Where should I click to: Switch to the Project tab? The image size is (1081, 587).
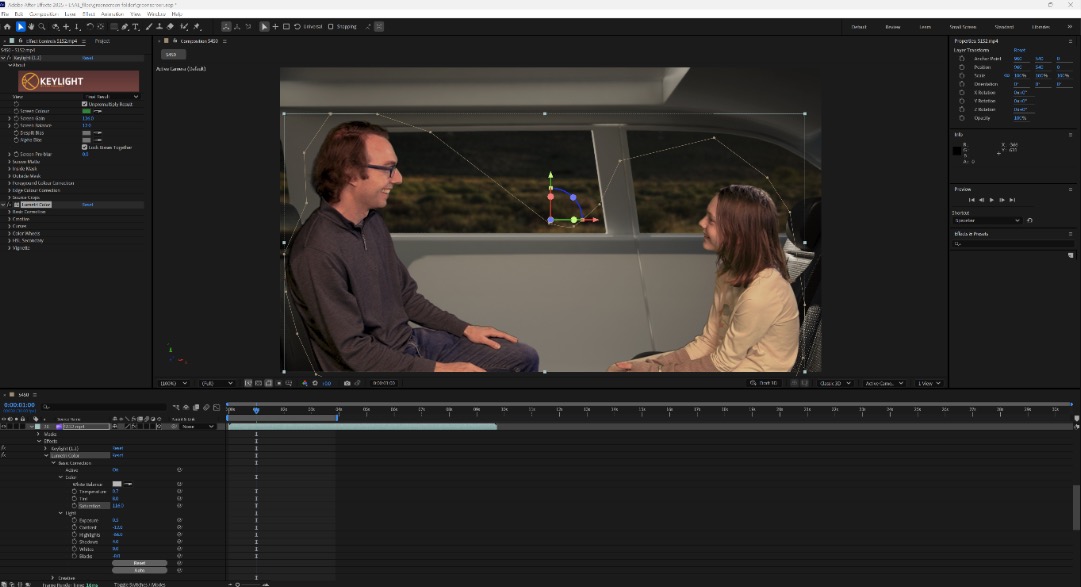pos(102,41)
